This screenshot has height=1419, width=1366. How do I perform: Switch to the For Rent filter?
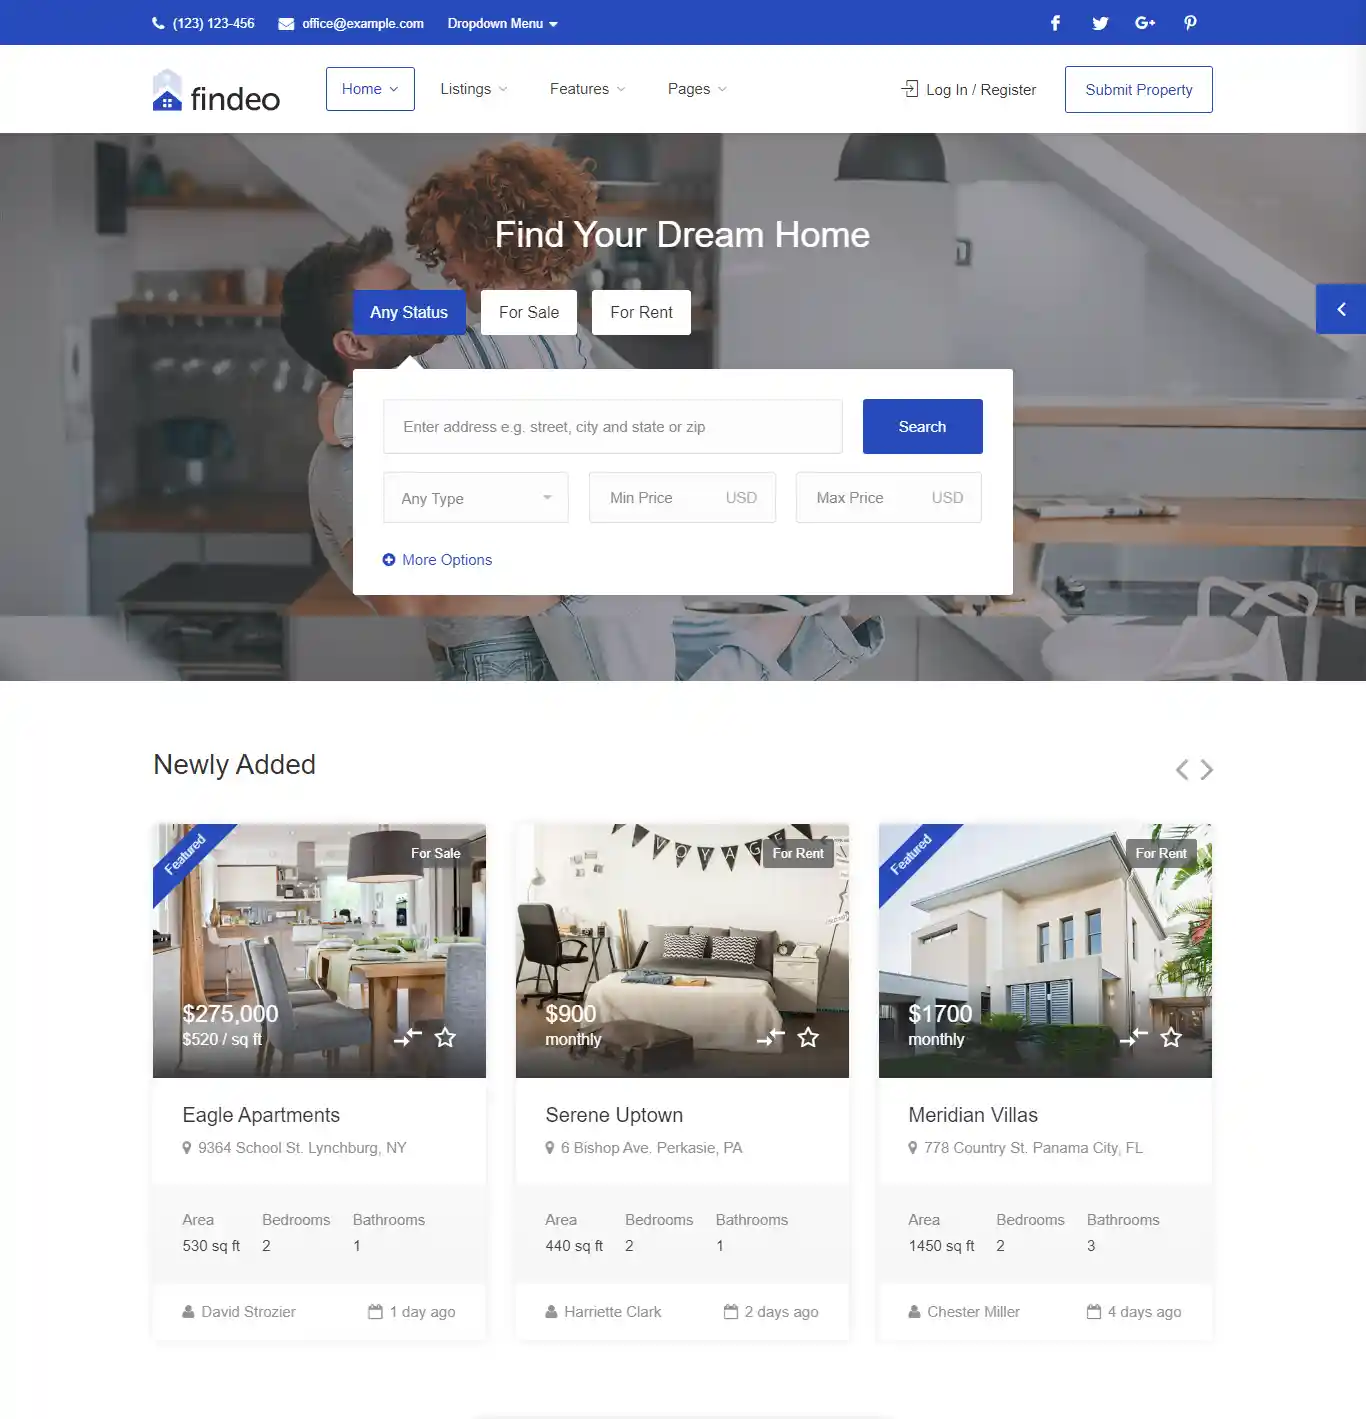[x=641, y=311]
